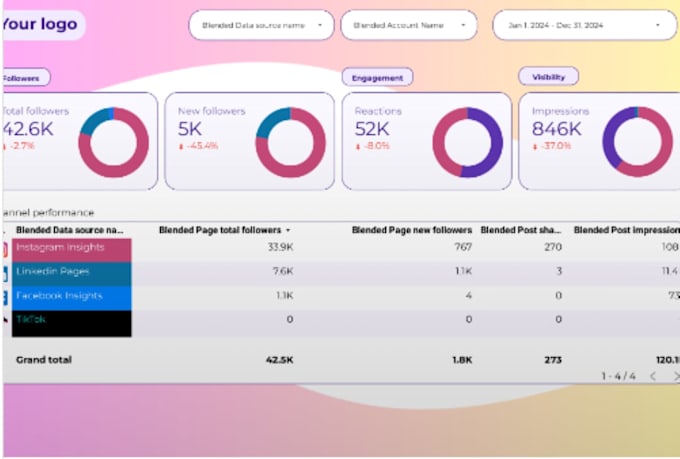Open the Blended Data source name dropdown
Image resolution: width=680 pixels, height=459 pixels.
point(262,25)
